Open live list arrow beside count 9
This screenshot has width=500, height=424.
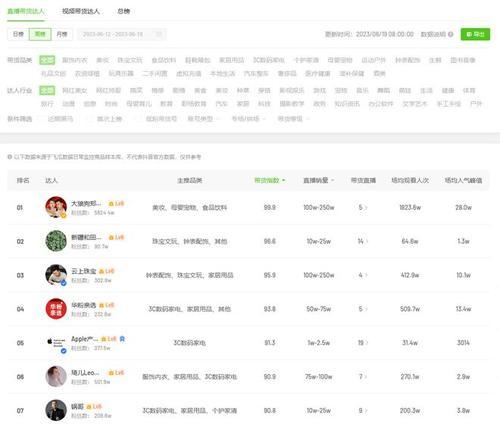pos(366,411)
